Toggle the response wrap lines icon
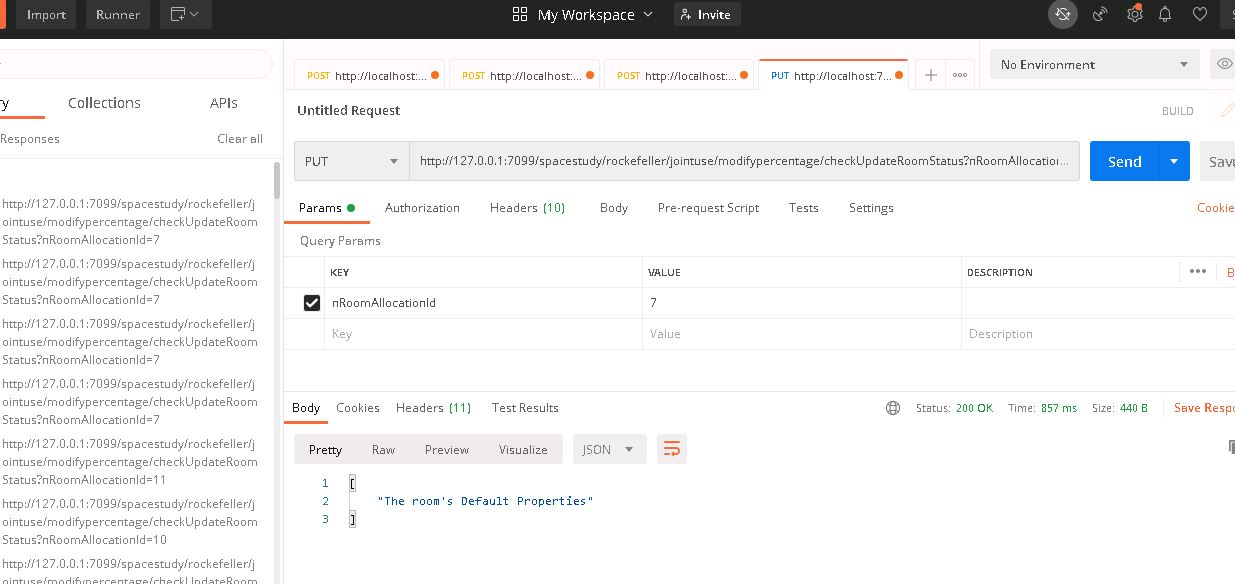This screenshot has height=584, width=1235. click(x=672, y=449)
